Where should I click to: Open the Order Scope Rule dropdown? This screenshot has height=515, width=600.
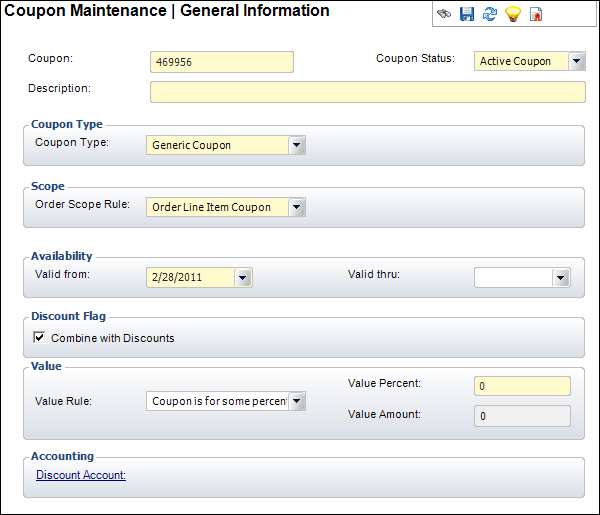tap(297, 207)
